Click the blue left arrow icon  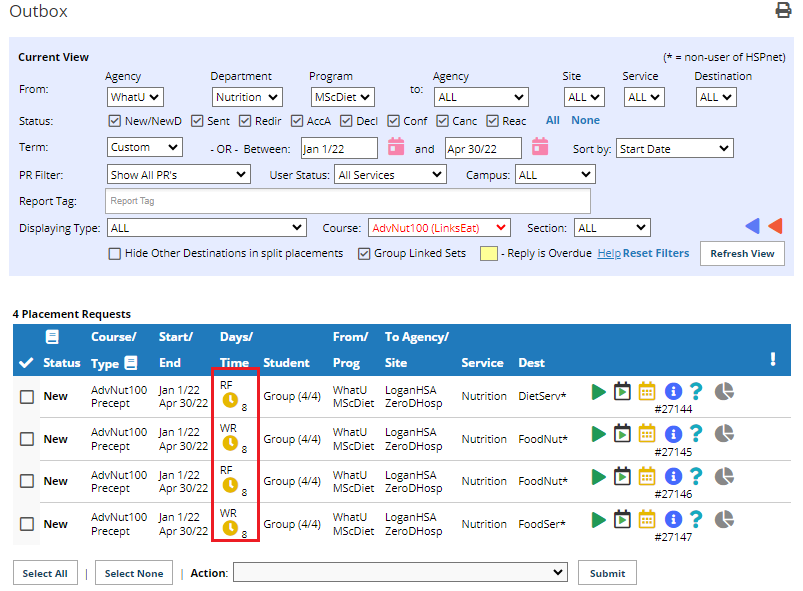pos(752,226)
